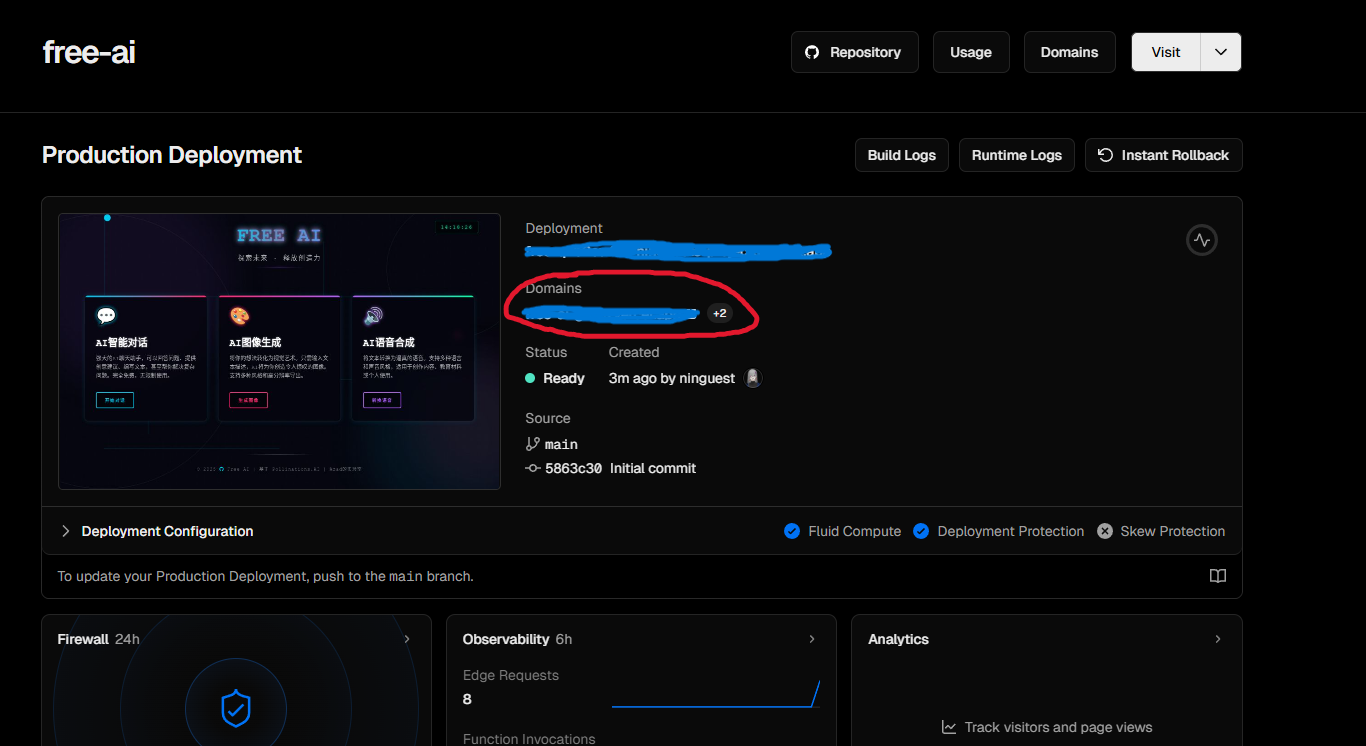This screenshot has width=1366, height=746.
Task: Click the Fluid Compute status item
Action: coord(842,531)
